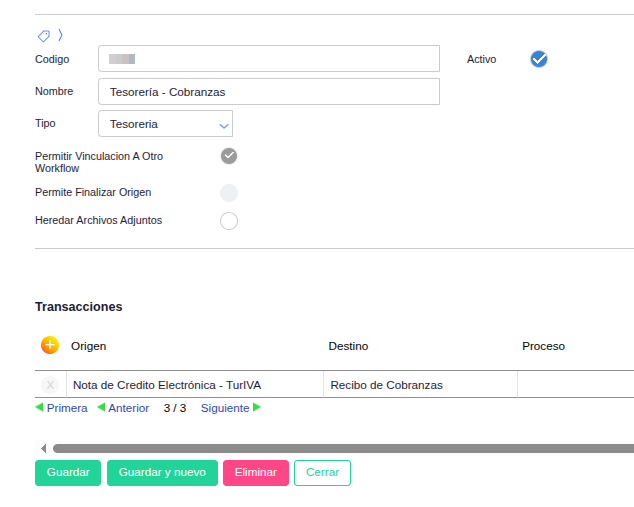This screenshot has width=634, height=507.
Task: Click the chevron arrow next to tag icon
Action: pos(60,36)
